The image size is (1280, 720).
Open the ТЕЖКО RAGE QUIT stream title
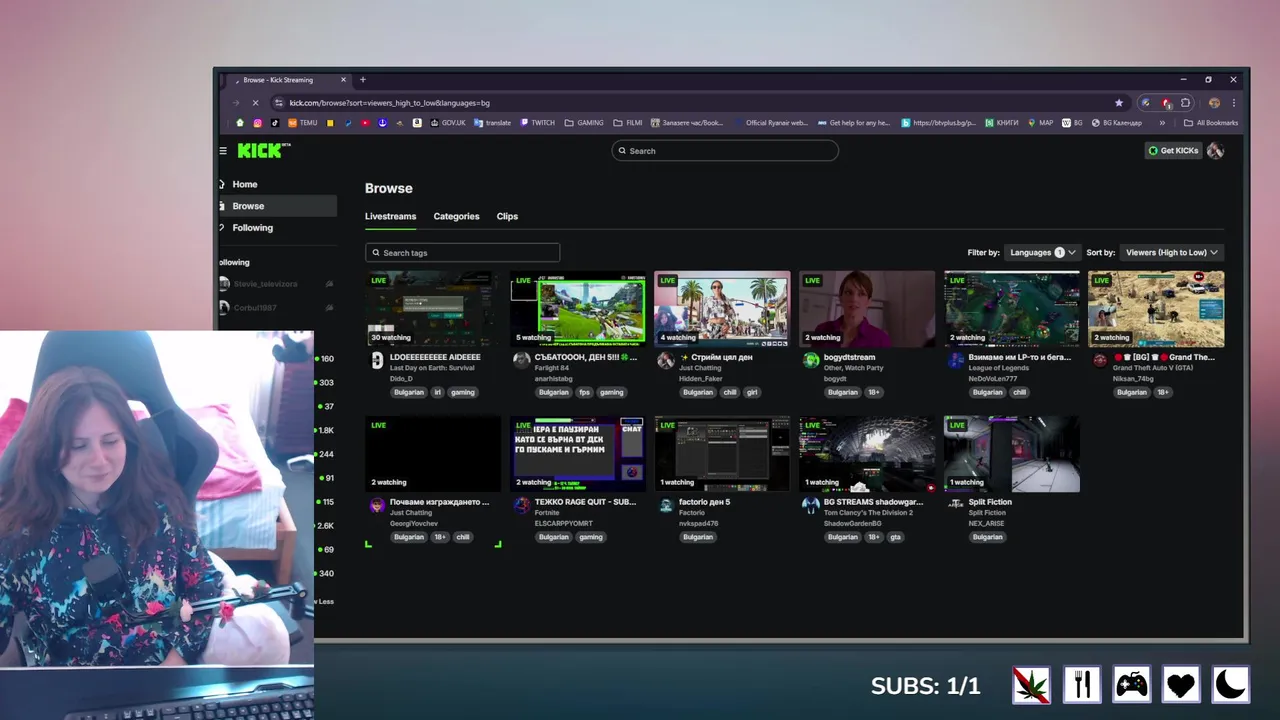(585, 502)
